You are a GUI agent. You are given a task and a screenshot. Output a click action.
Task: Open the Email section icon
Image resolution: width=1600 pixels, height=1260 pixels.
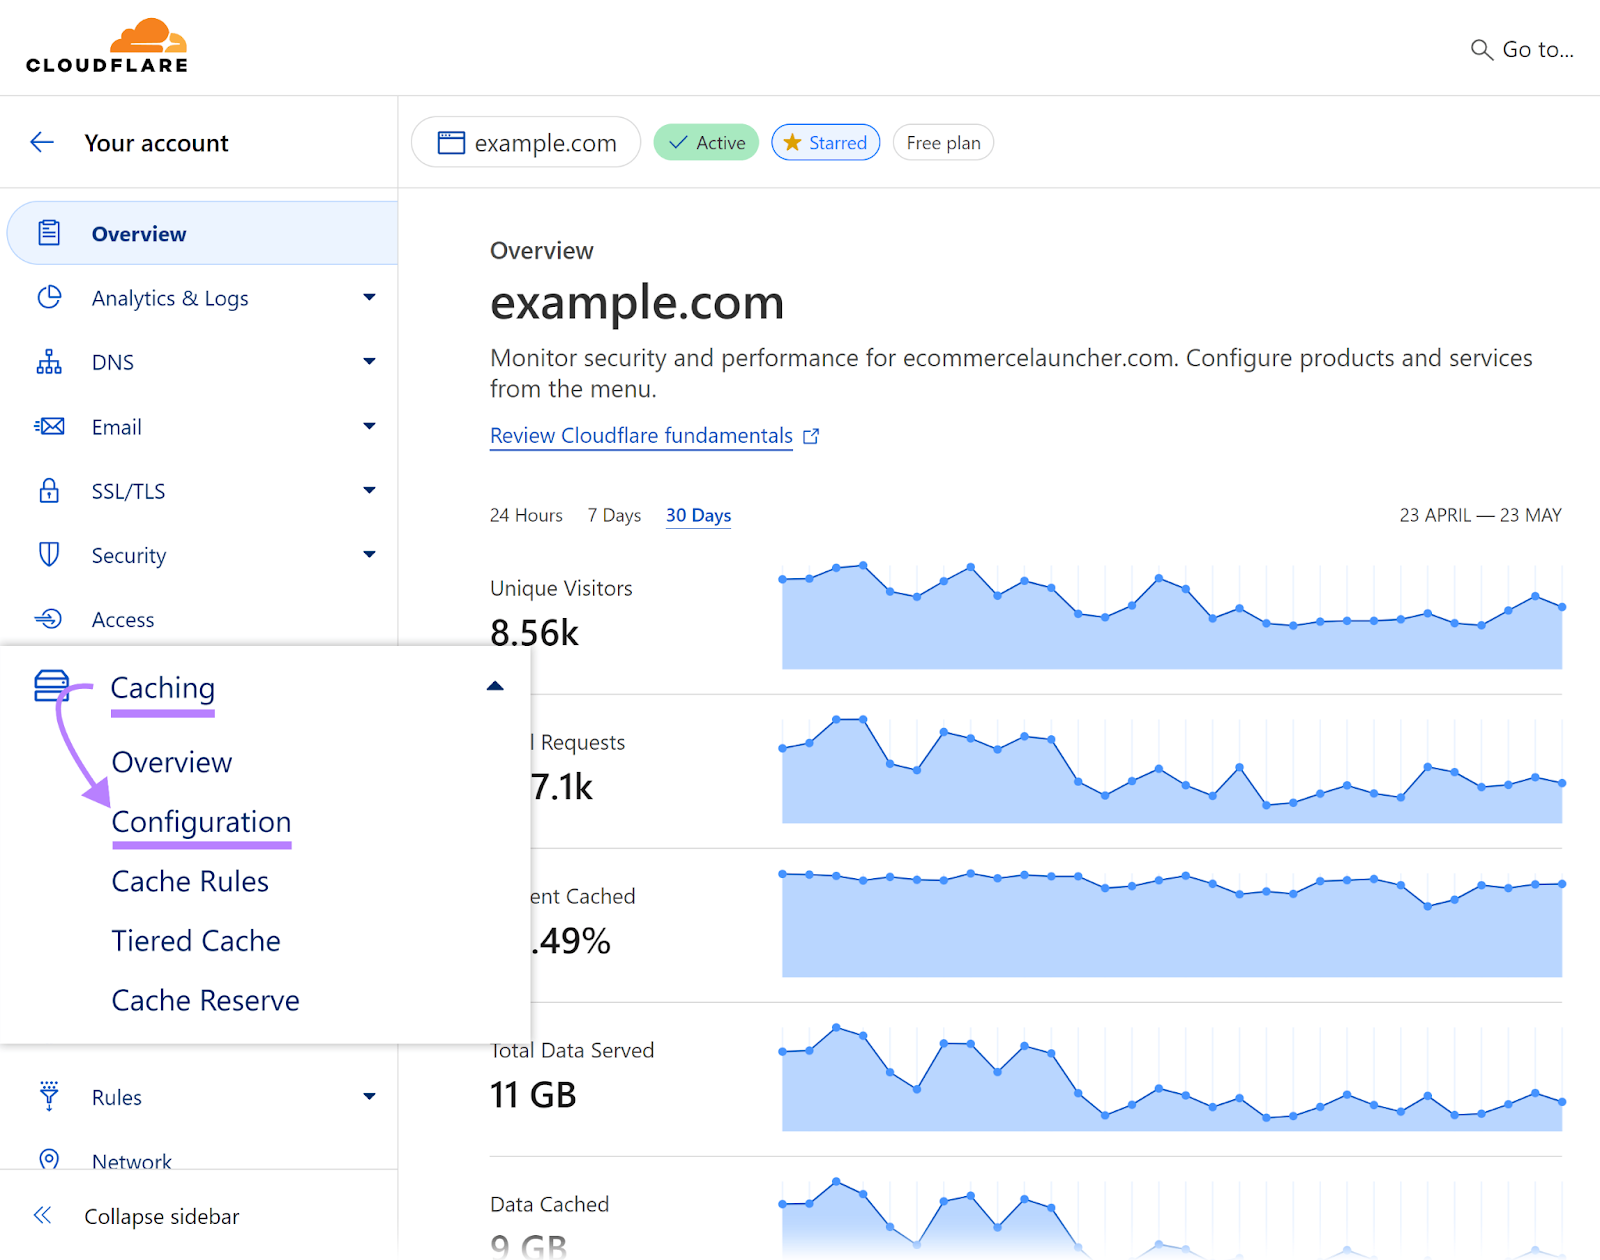point(49,426)
